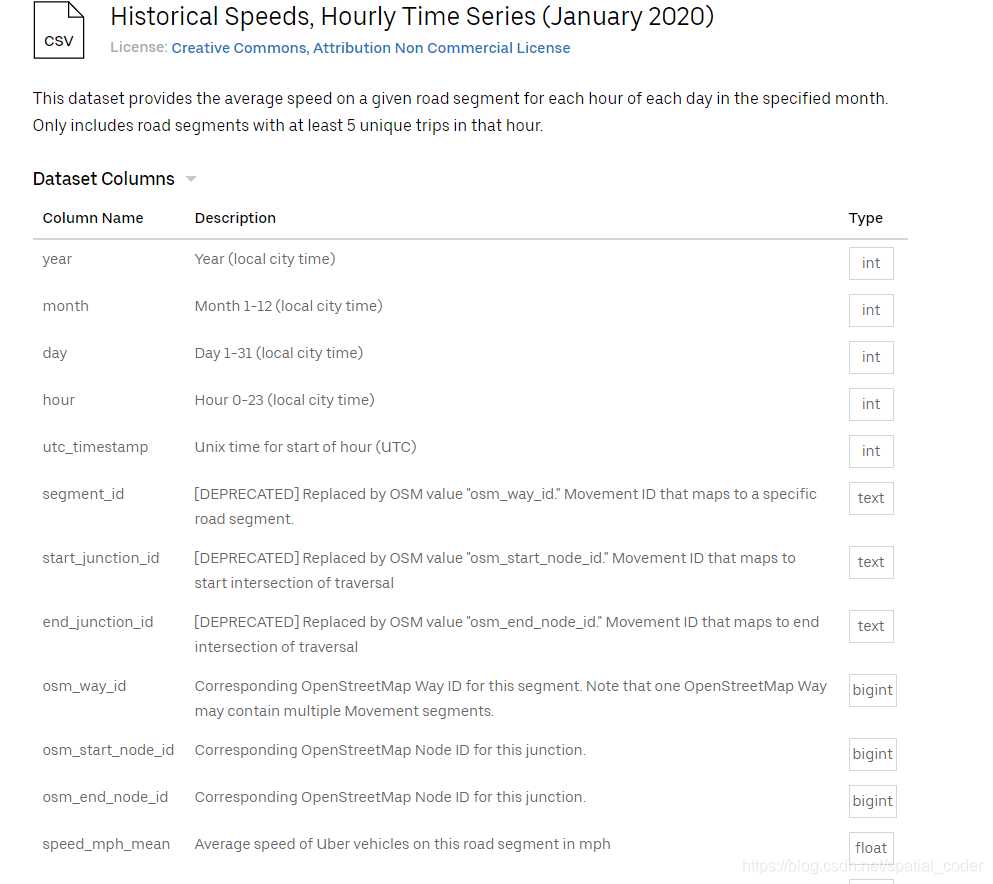Click the 'int' type badge for hour

tap(871, 404)
